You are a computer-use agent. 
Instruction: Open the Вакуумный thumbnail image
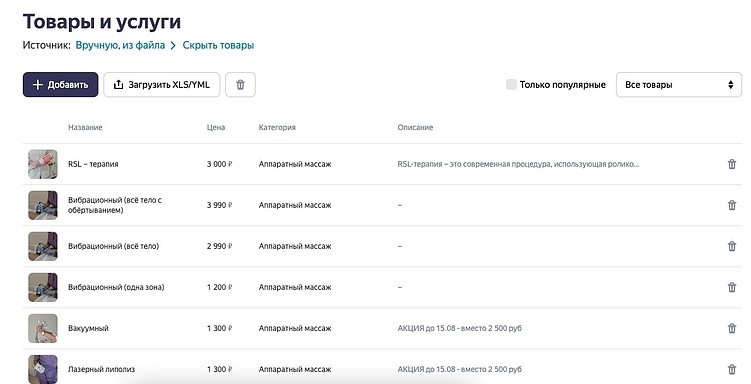click(x=43, y=328)
